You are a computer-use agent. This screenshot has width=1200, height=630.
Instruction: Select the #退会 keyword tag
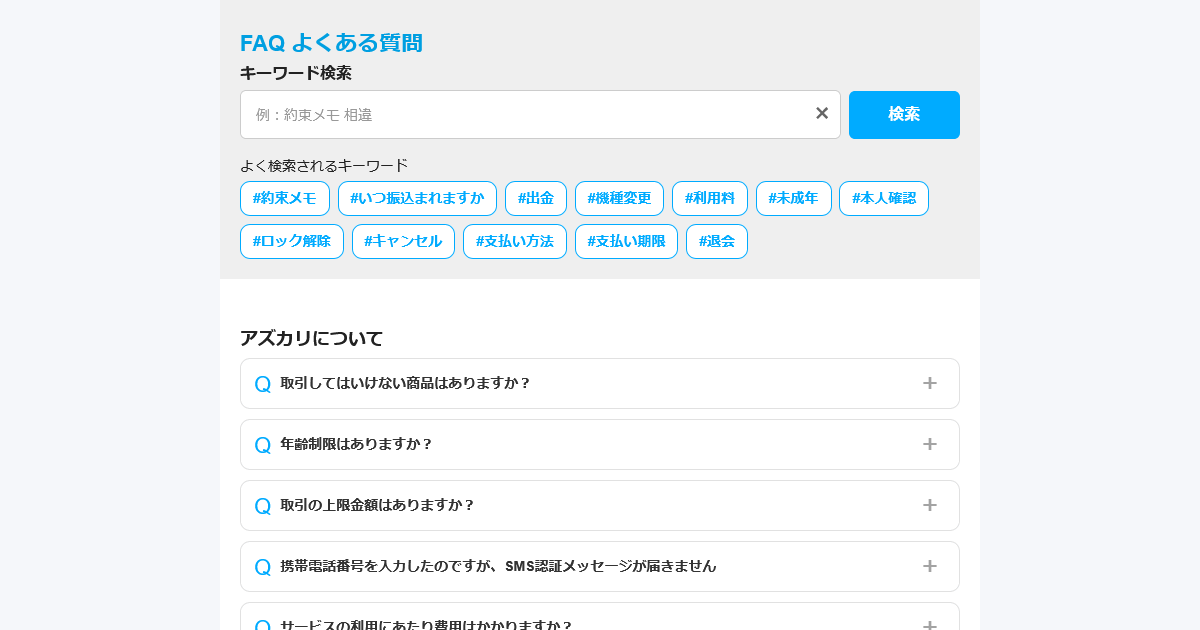[717, 241]
